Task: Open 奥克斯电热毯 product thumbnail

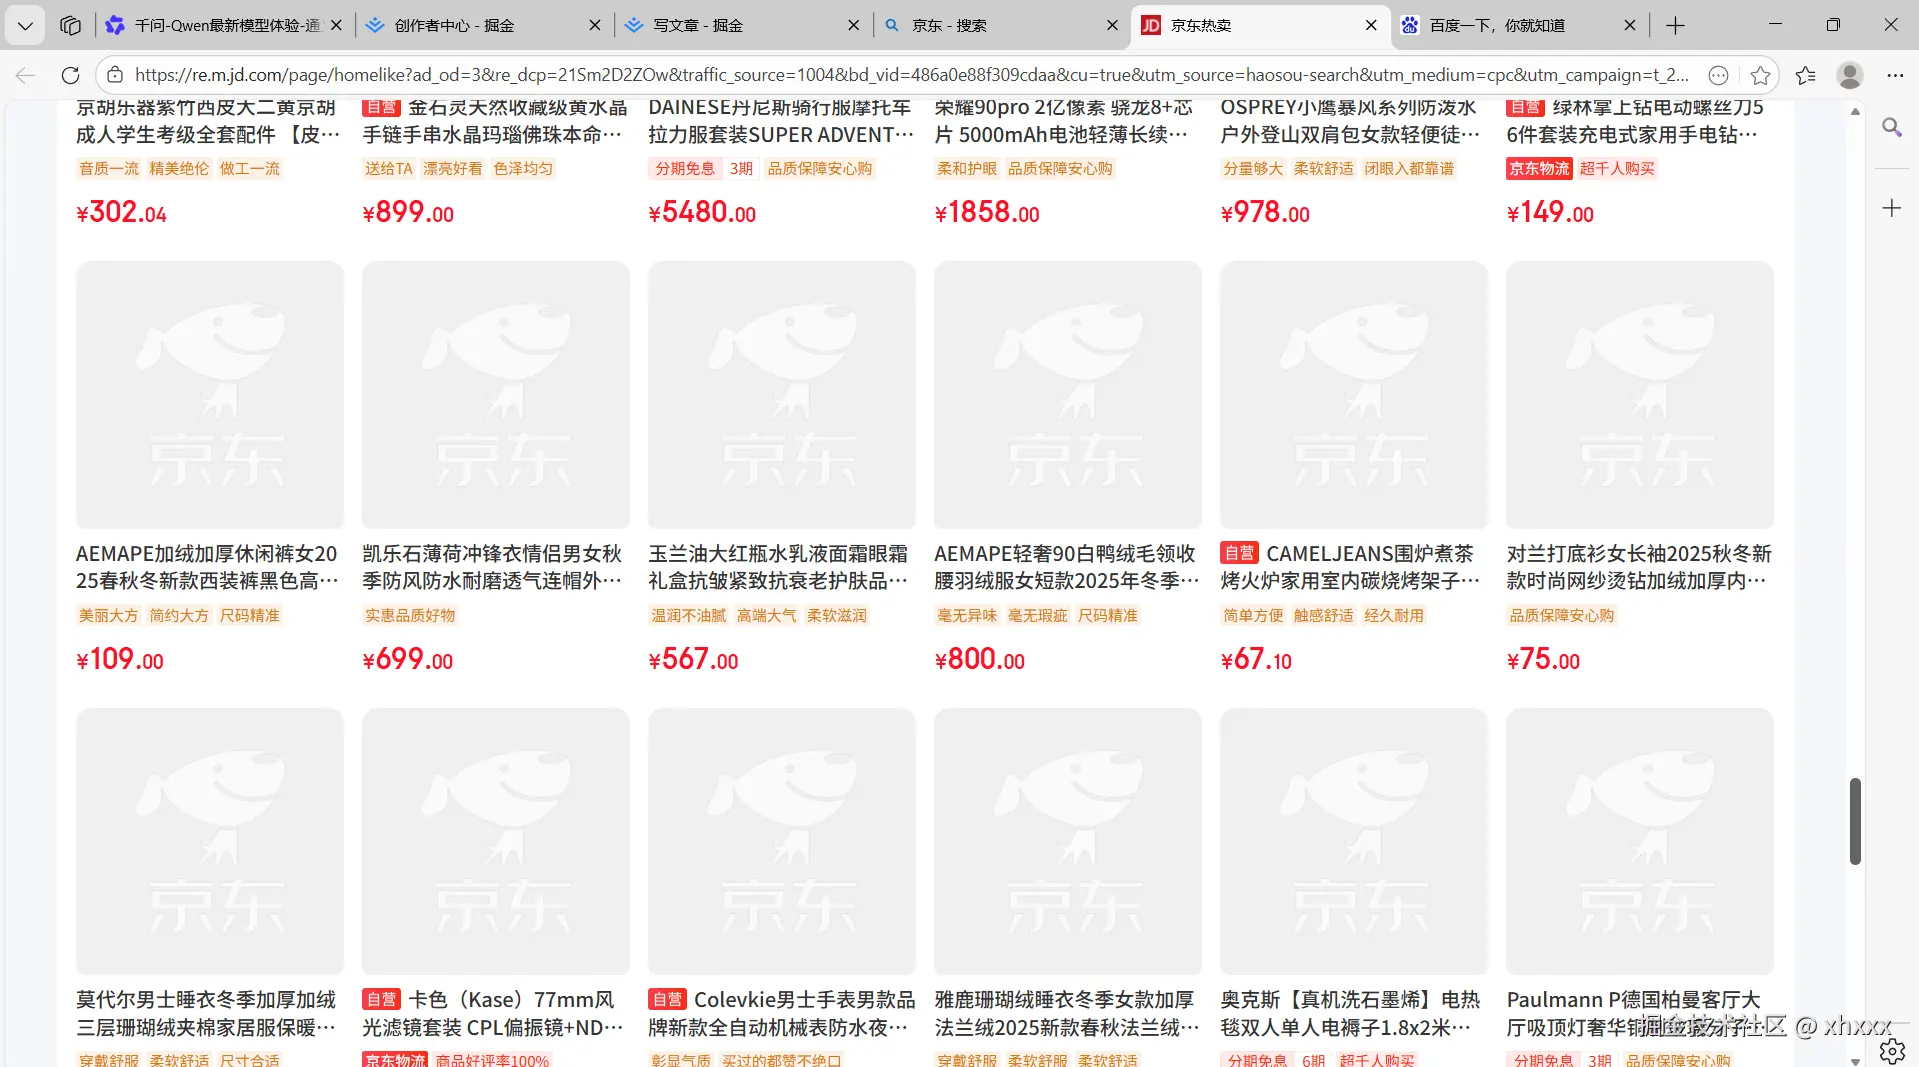Action: (1354, 842)
